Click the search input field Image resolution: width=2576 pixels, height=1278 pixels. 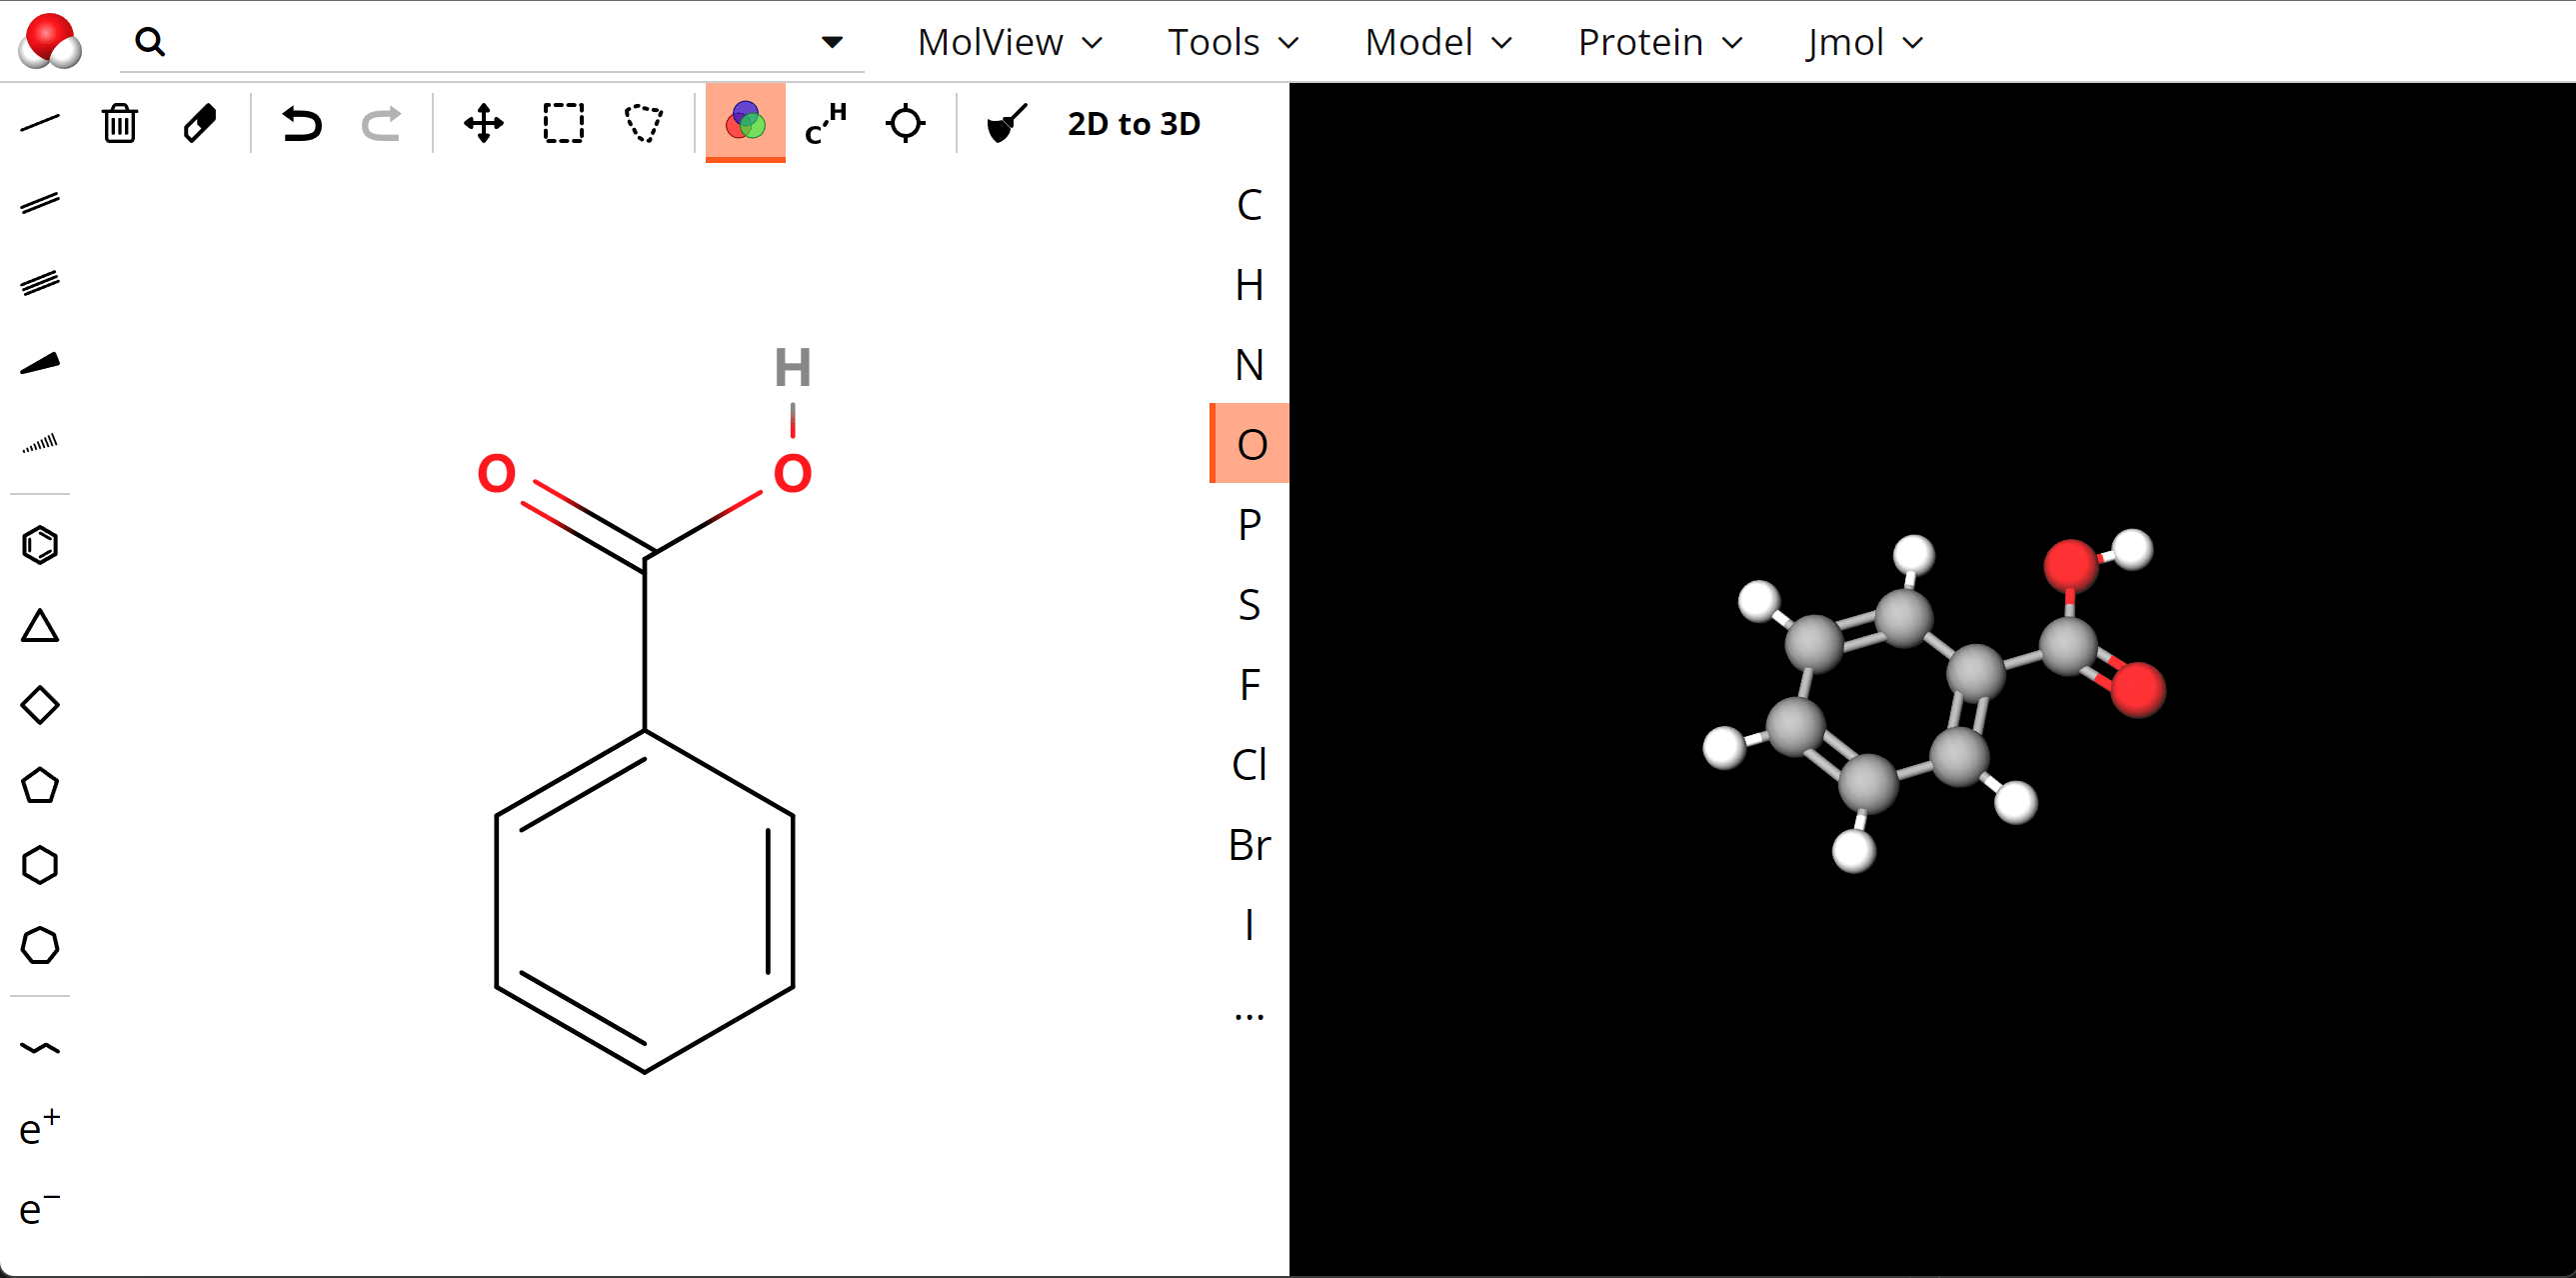coord(490,42)
